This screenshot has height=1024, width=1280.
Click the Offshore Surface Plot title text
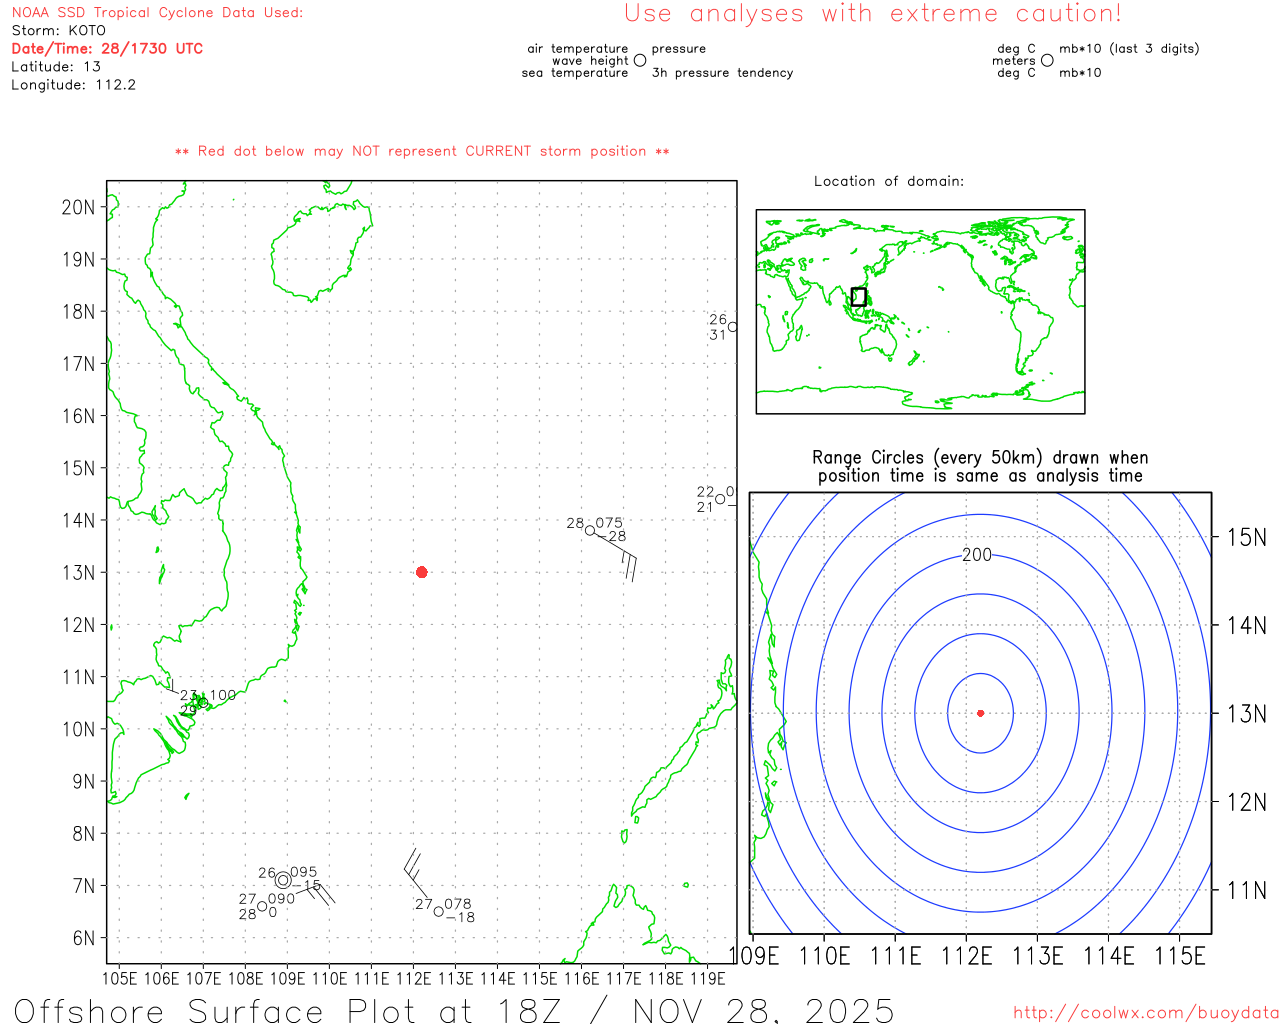(454, 1010)
